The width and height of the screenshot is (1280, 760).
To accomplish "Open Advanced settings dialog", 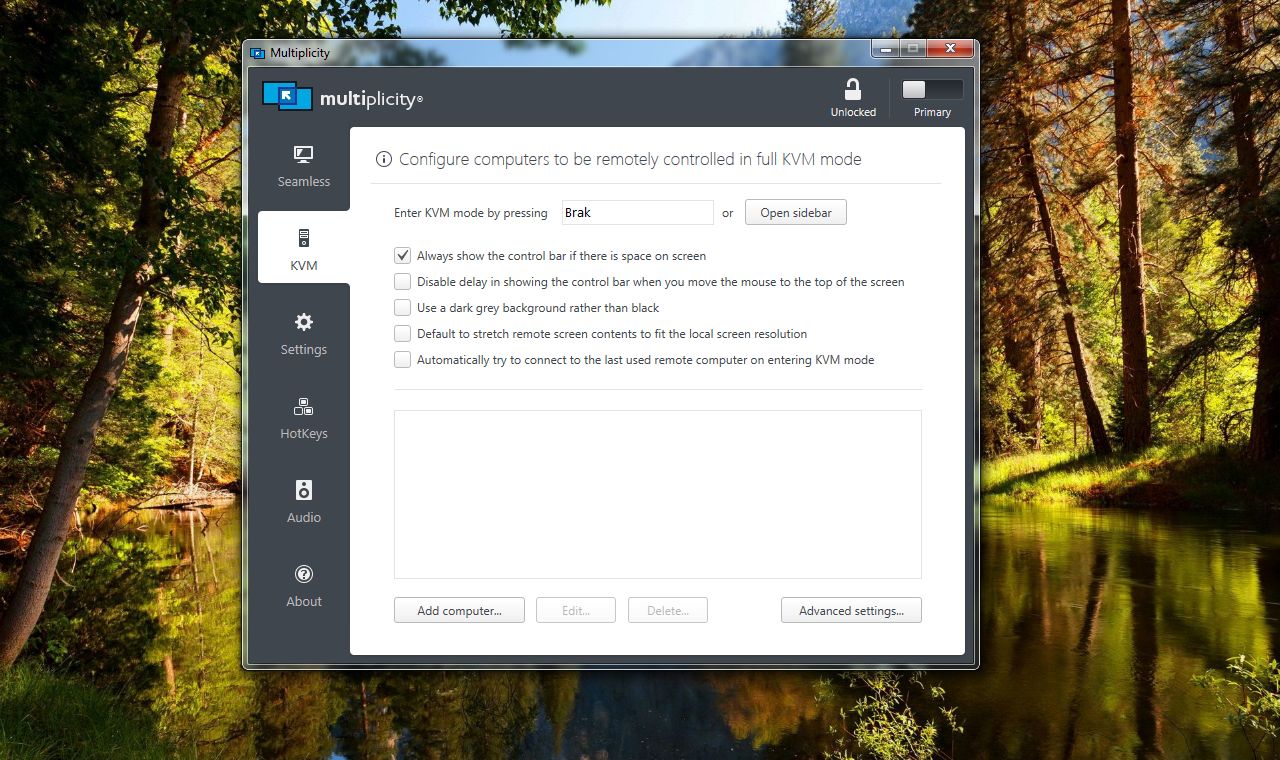I will 851,610.
